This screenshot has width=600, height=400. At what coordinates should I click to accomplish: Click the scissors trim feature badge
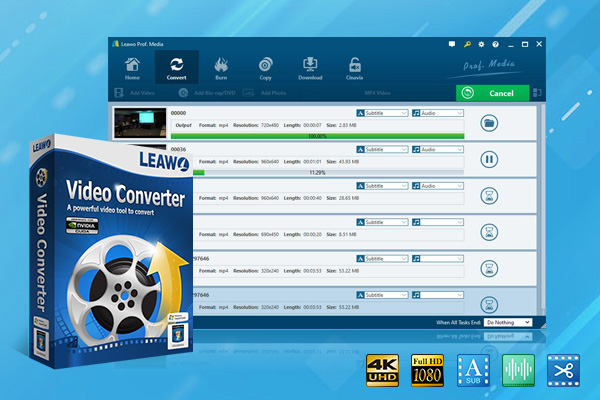[564, 371]
